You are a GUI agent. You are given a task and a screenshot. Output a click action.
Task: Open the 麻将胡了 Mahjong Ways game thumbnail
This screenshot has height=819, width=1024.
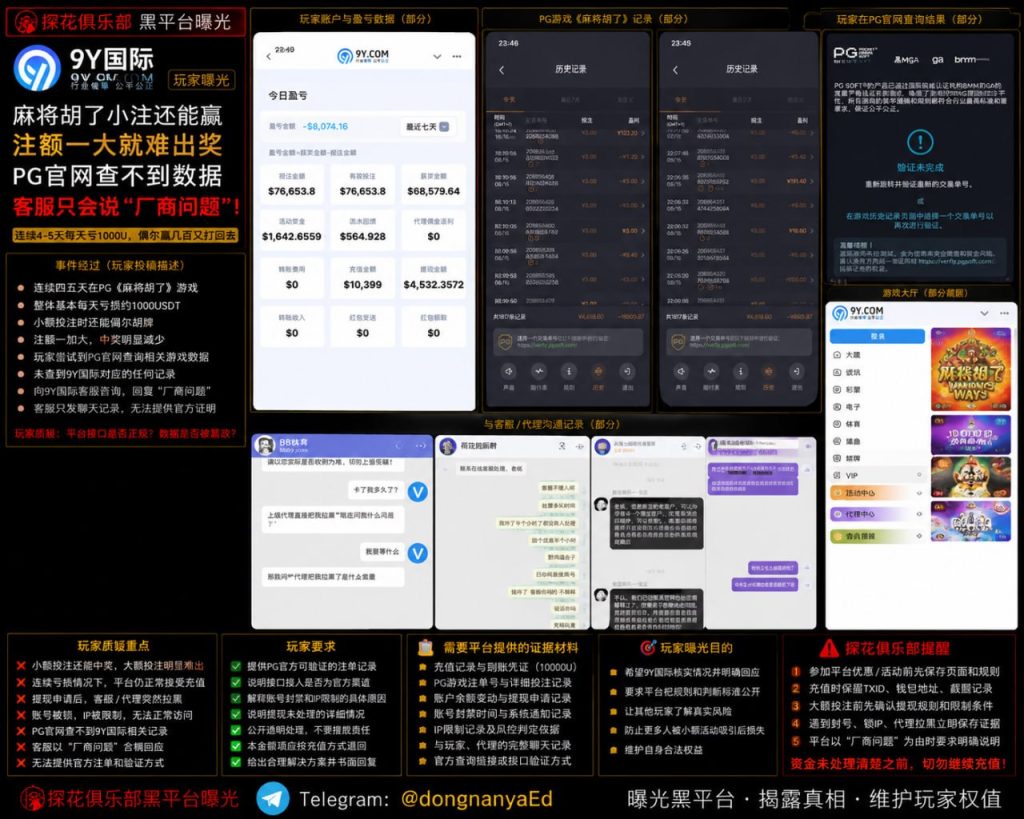tap(970, 369)
